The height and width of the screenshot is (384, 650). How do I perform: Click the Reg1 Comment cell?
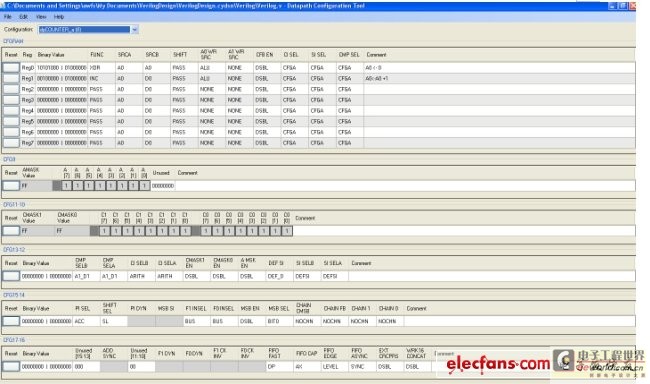(x=499, y=78)
